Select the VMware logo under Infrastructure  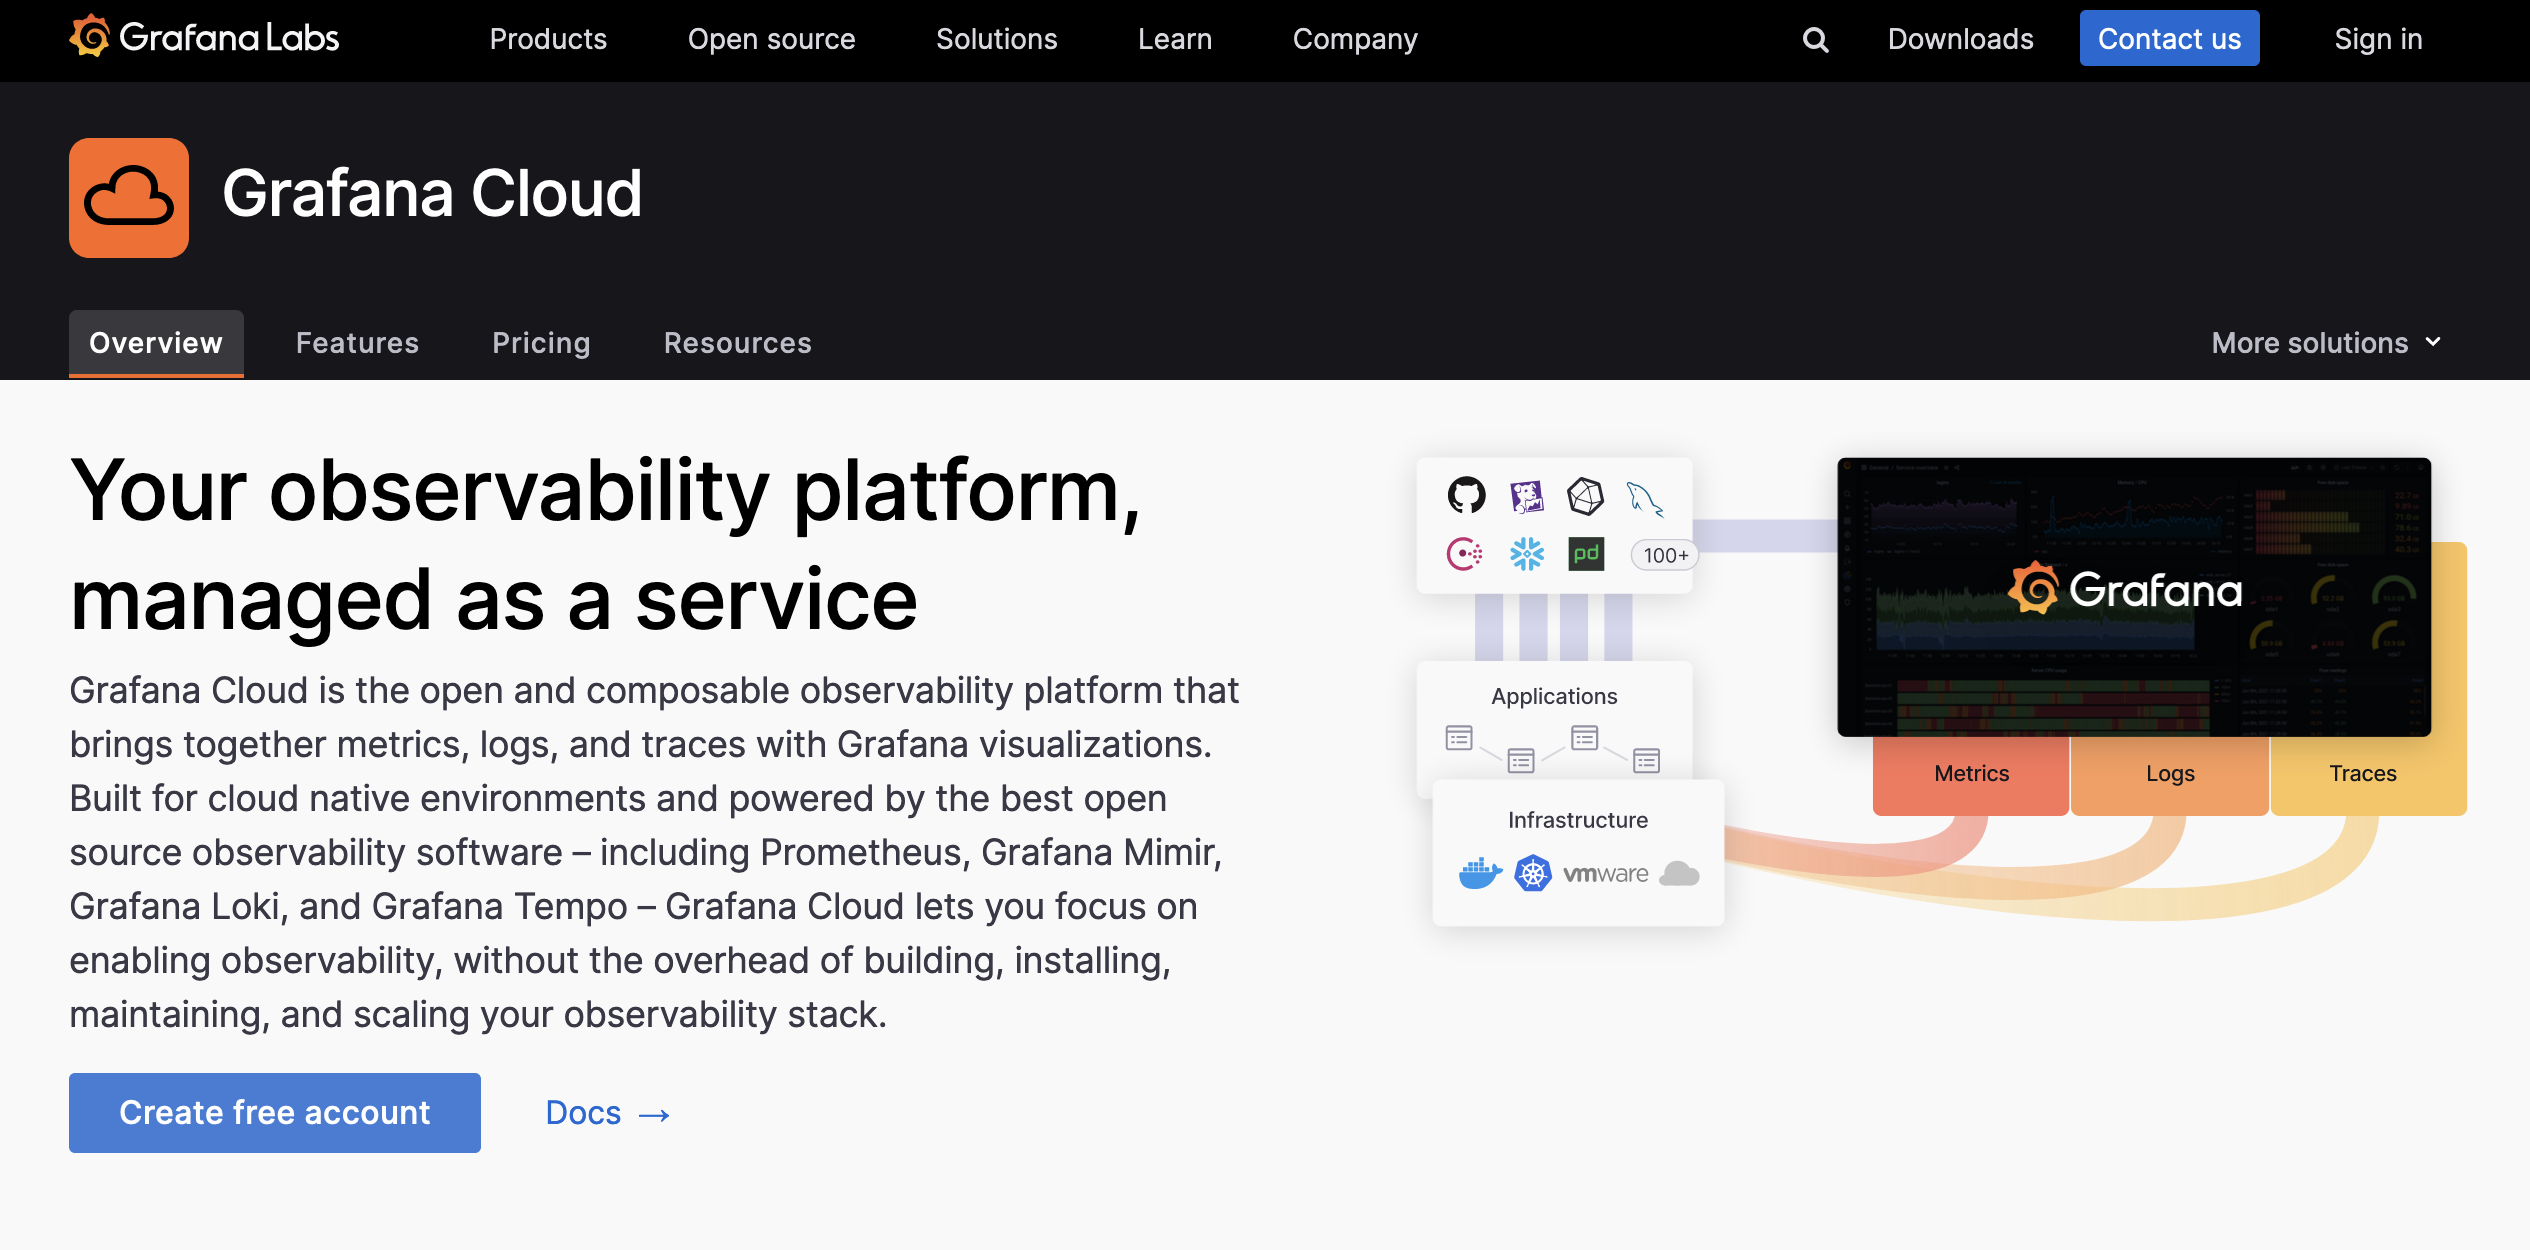tap(1606, 873)
